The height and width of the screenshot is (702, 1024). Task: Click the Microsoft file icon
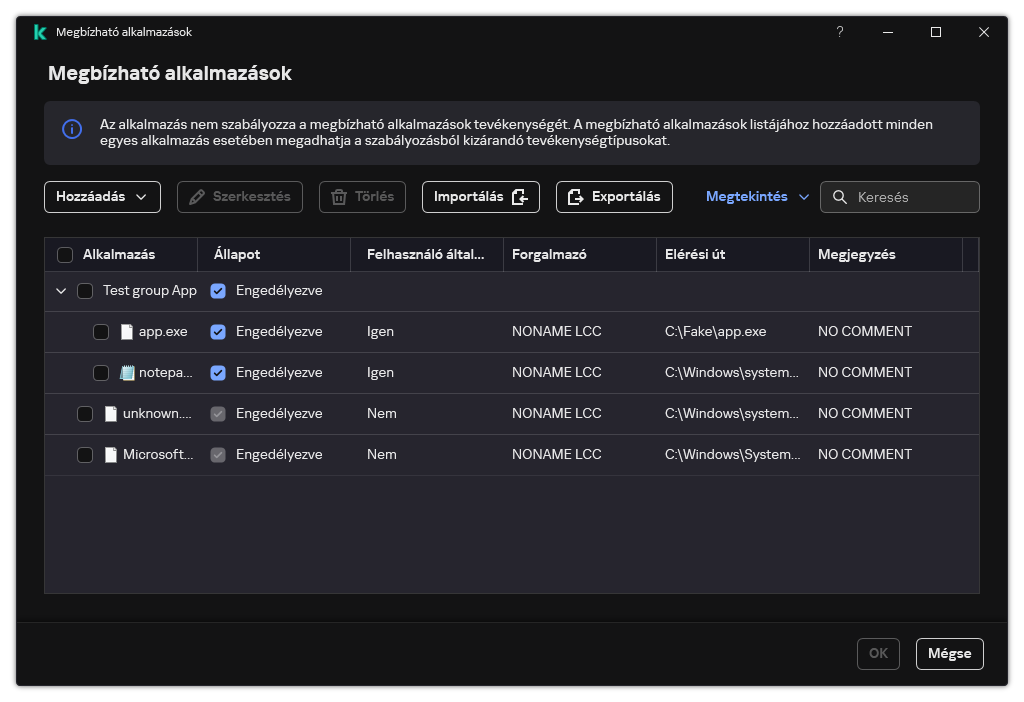point(111,455)
